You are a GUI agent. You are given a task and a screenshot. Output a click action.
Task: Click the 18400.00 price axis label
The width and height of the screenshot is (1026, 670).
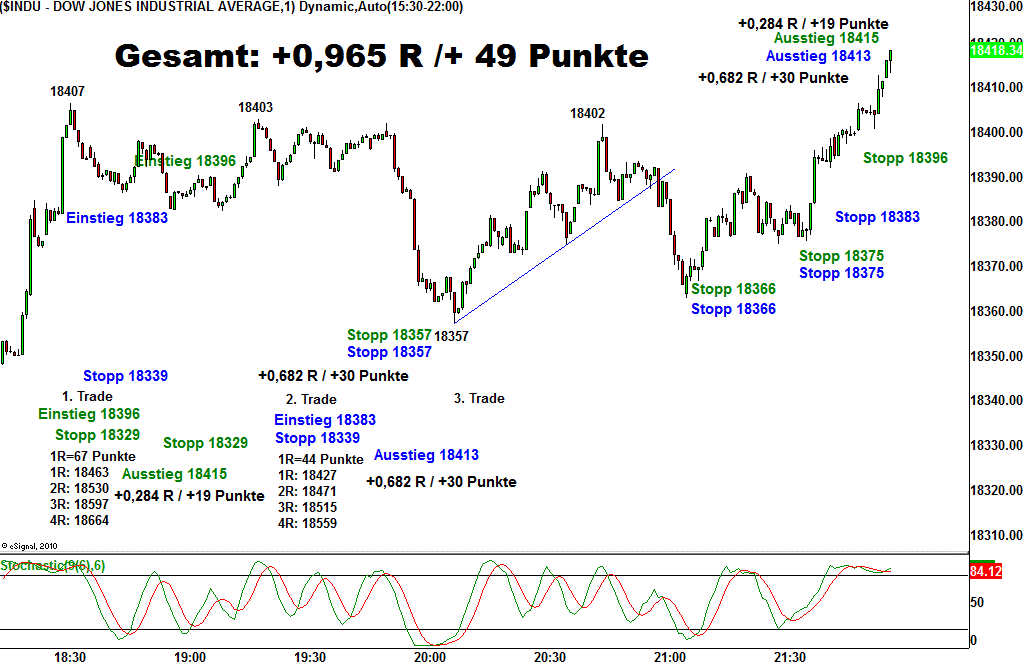click(x=995, y=133)
